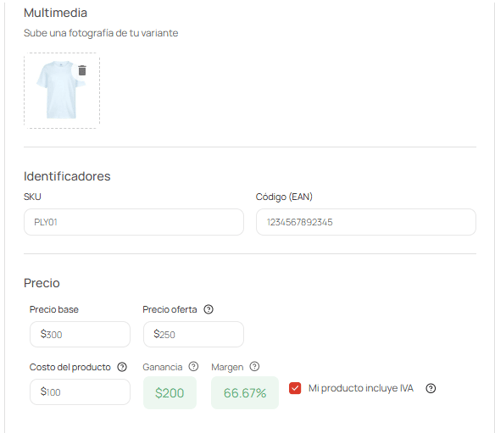The height and width of the screenshot is (433, 495).
Task: Show the Margen help tooltip
Action: (x=254, y=367)
